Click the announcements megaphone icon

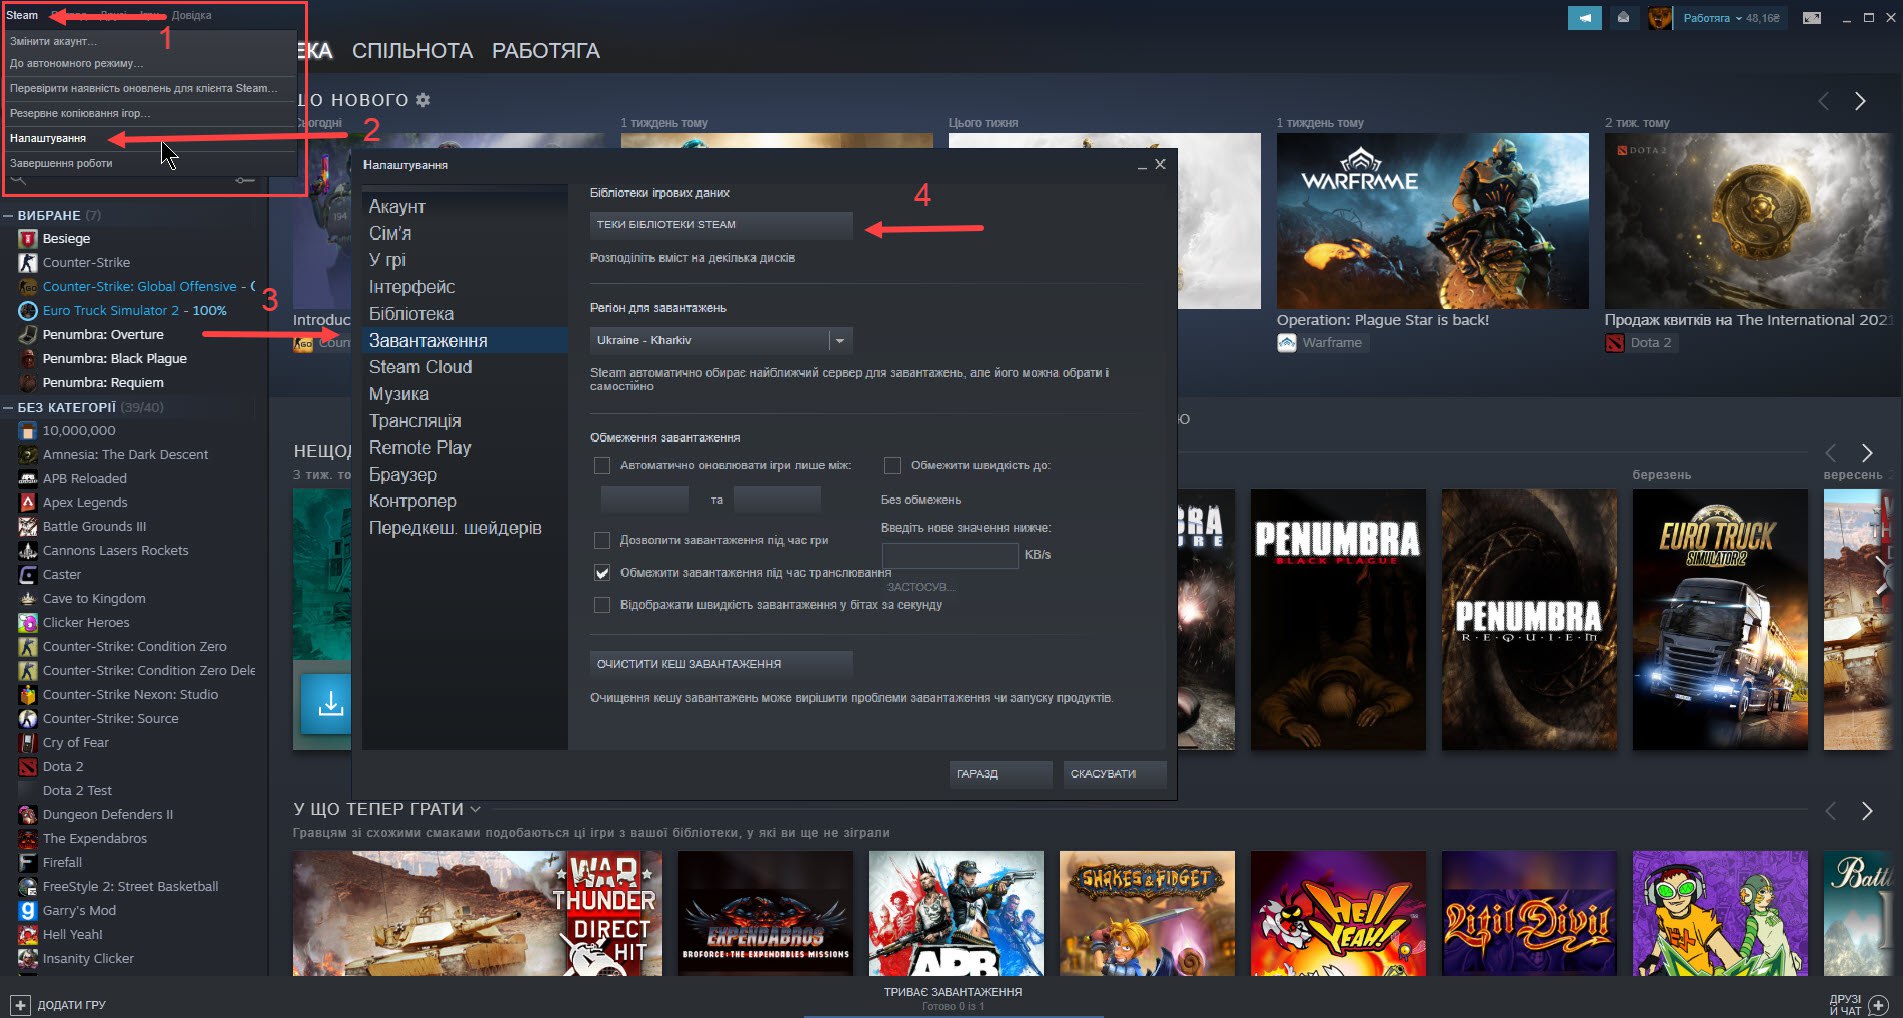click(x=1584, y=18)
